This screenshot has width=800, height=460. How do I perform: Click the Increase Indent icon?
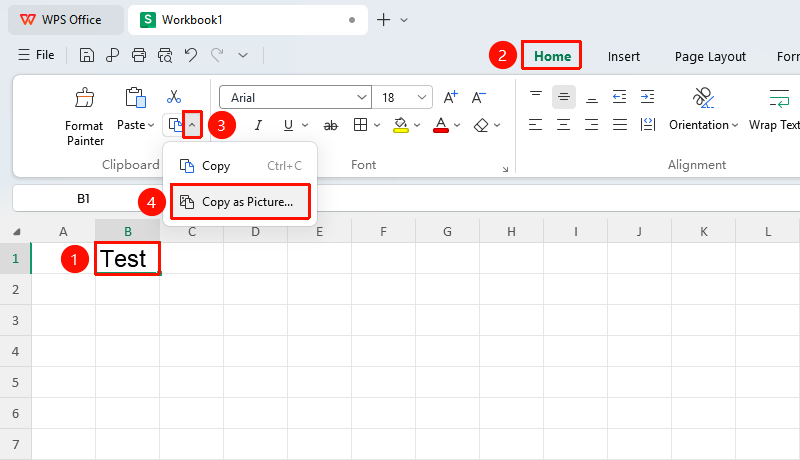tap(647, 96)
